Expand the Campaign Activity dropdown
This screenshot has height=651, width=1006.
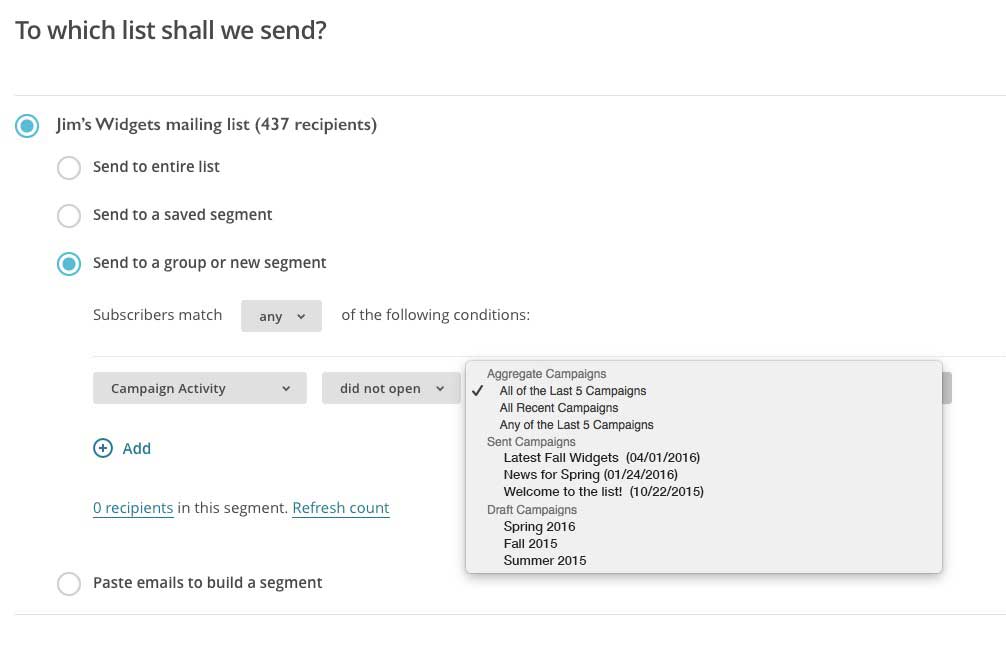tap(199, 389)
